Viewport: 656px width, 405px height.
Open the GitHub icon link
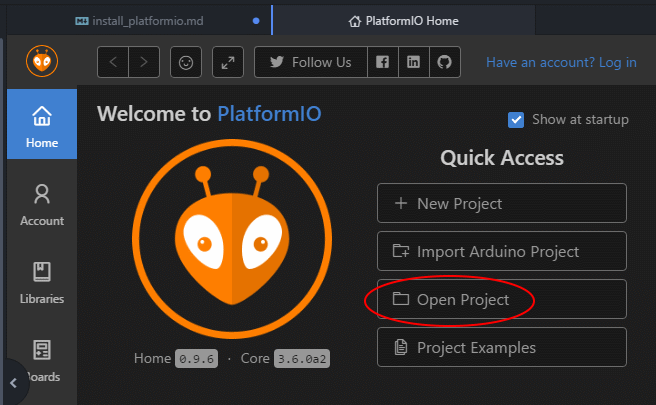click(x=445, y=62)
